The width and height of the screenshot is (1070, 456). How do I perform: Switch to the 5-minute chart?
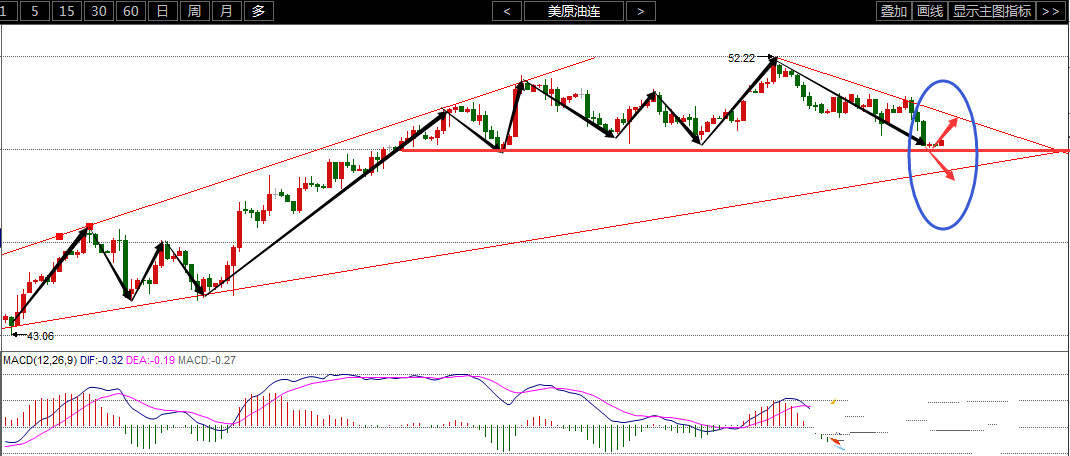click(x=35, y=11)
